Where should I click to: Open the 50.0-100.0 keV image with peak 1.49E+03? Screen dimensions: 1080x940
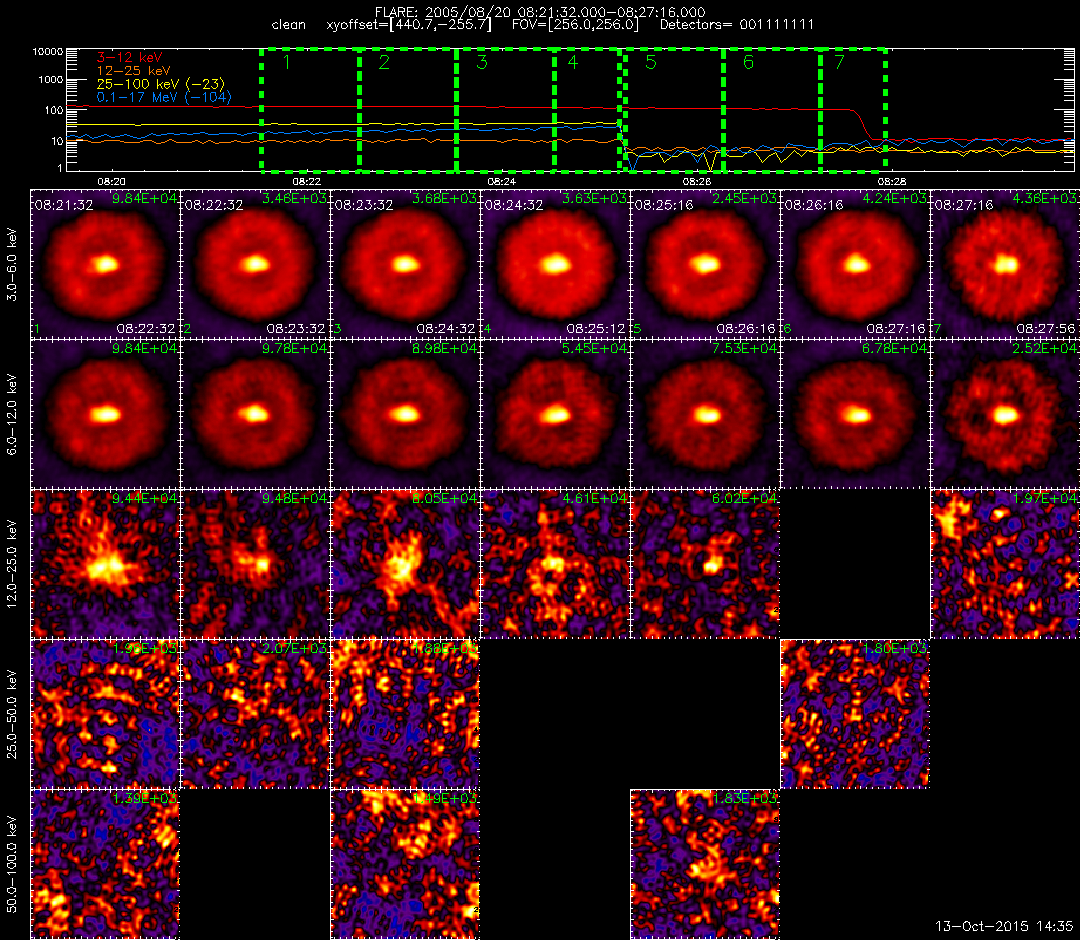(x=406, y=865)
